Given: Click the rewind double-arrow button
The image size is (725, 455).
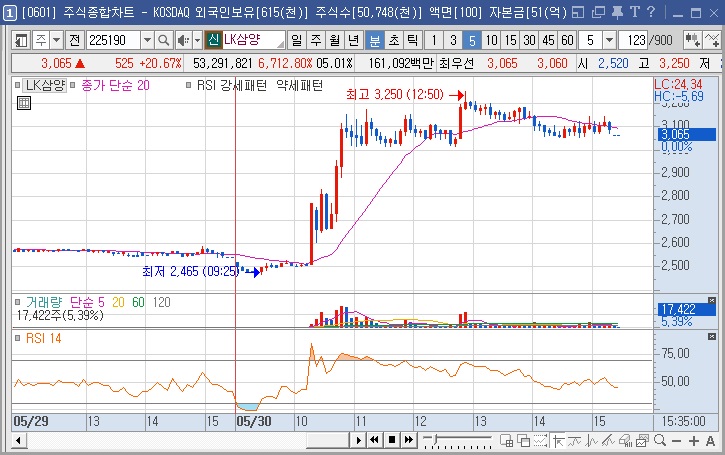Looking at the screenshot, I should coord(375,440).
